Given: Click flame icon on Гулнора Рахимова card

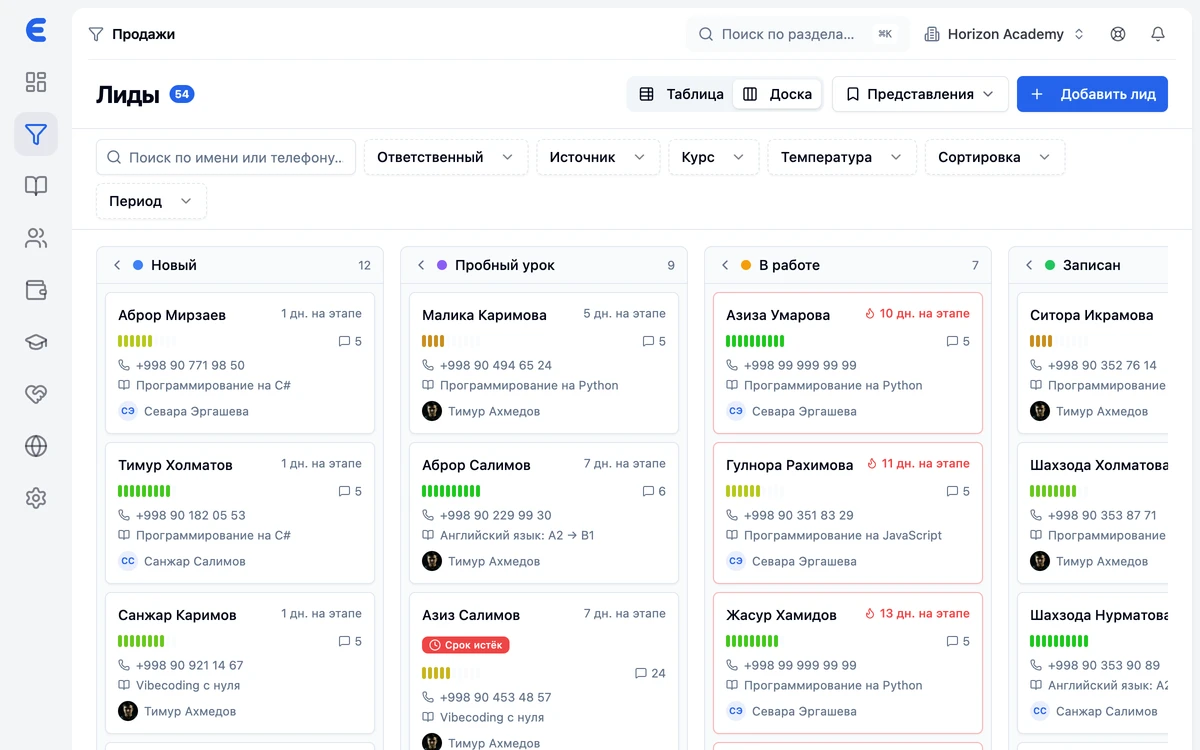Looking at the screenshot, I should coord(872,464).
